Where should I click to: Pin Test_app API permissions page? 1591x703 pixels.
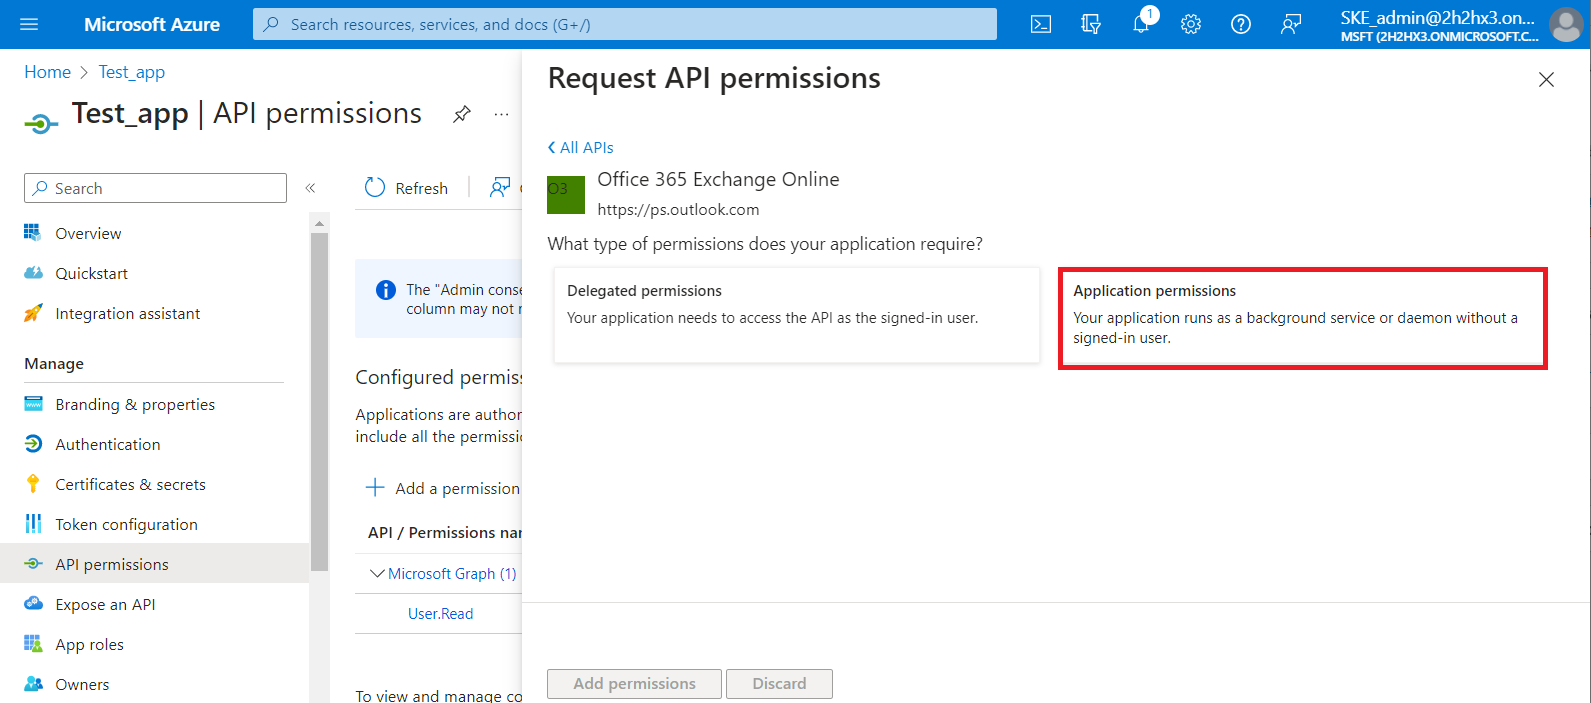coord(461,114)
